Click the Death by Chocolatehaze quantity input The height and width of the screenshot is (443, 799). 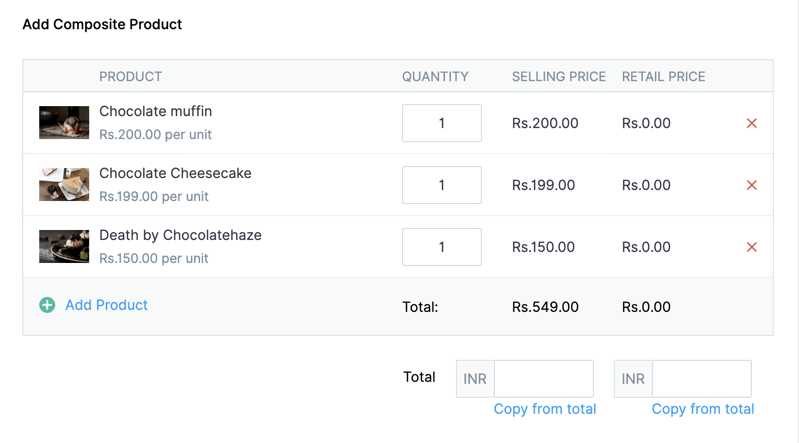click(x=441, y=247)
